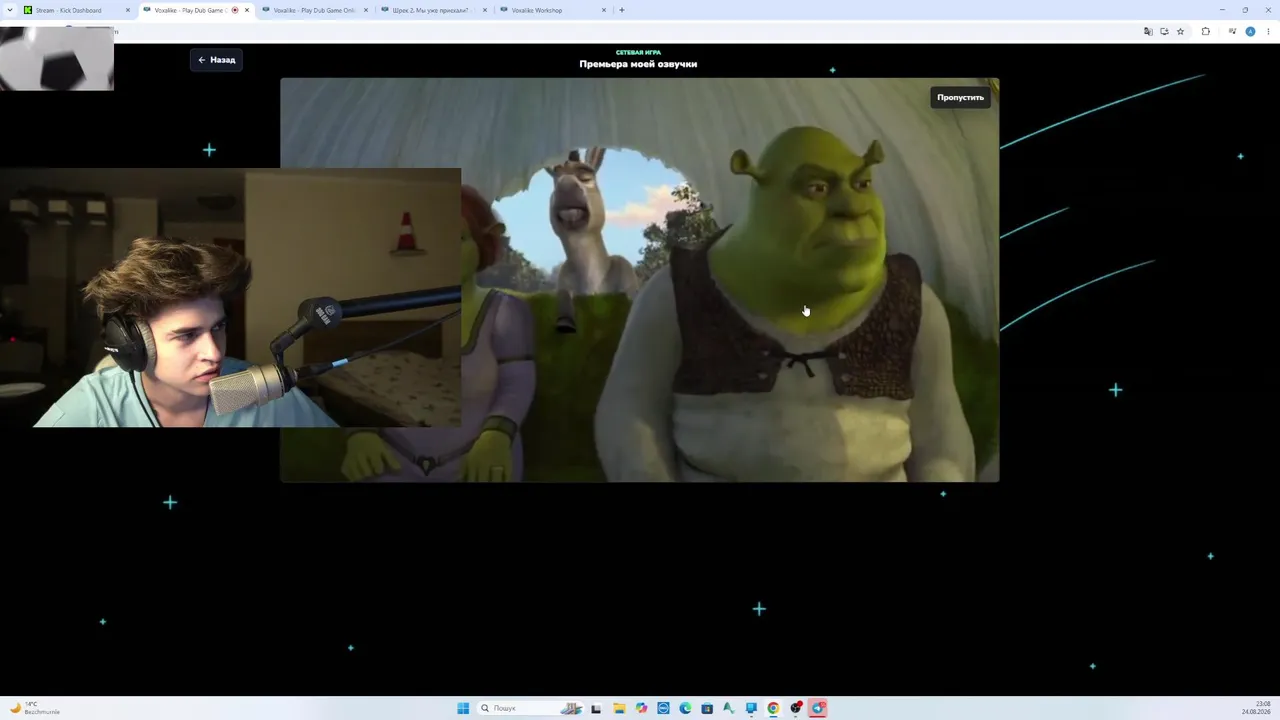Go back with the Назад button

point(216,60)
